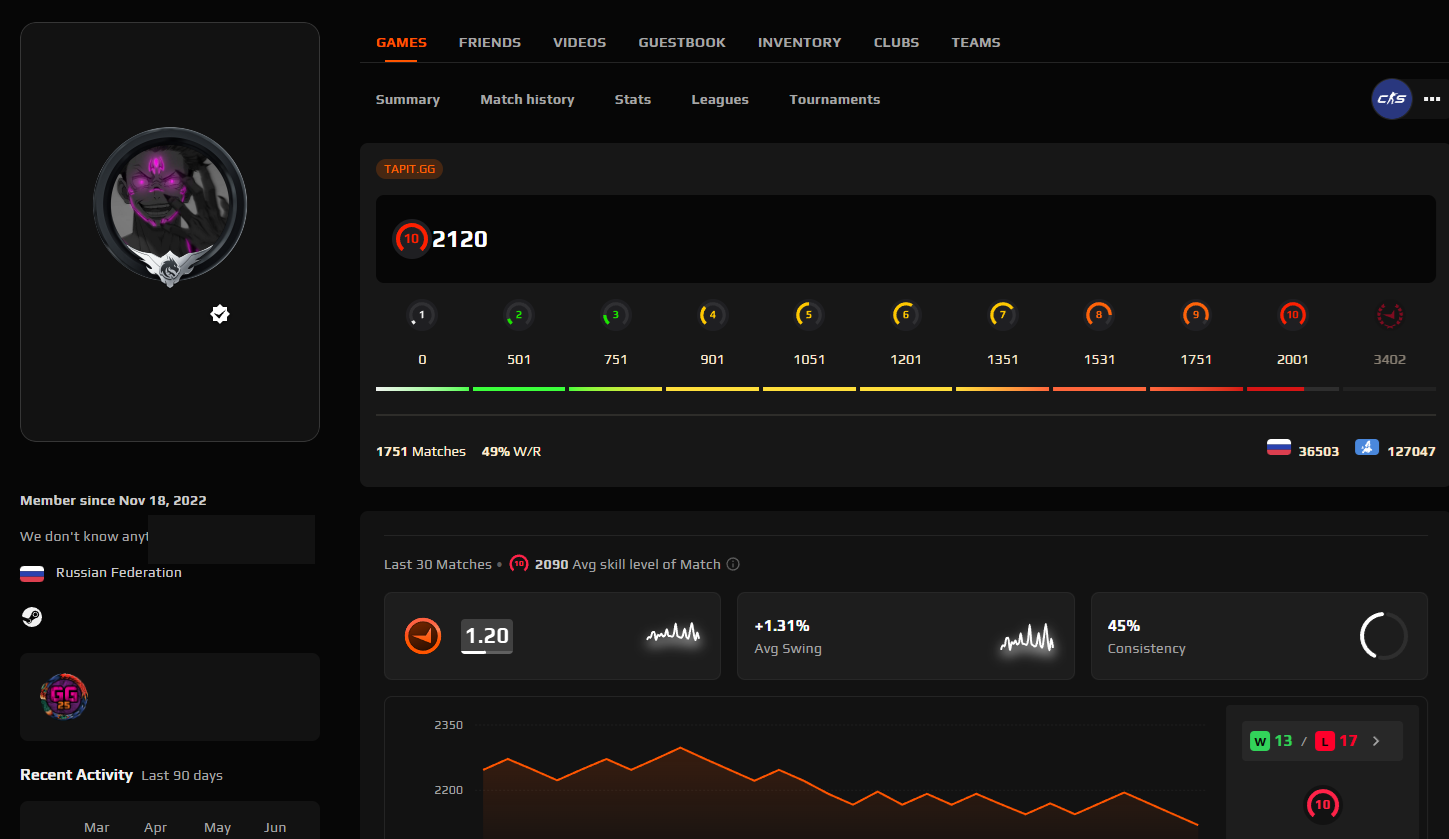This screenshot has width=1449, height=839.
Task: Click the Russian Federation flag in the sidebar
Action: click(x=32, y=574)
